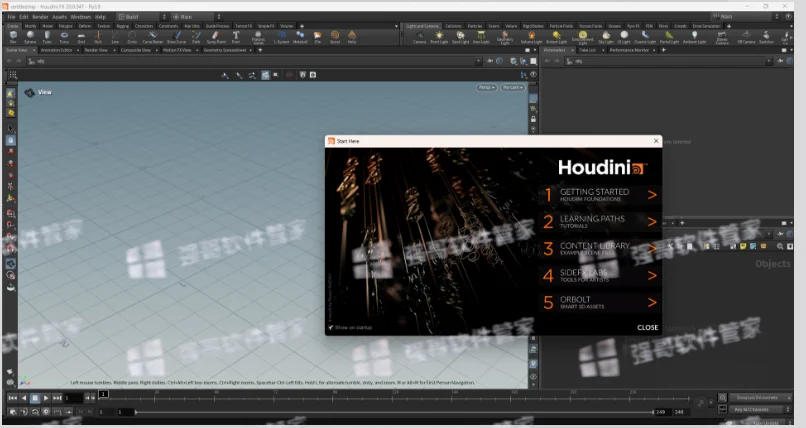806x428 pixels.
Task: Open the Main radial menu dropdown
Action: [195, 16]
